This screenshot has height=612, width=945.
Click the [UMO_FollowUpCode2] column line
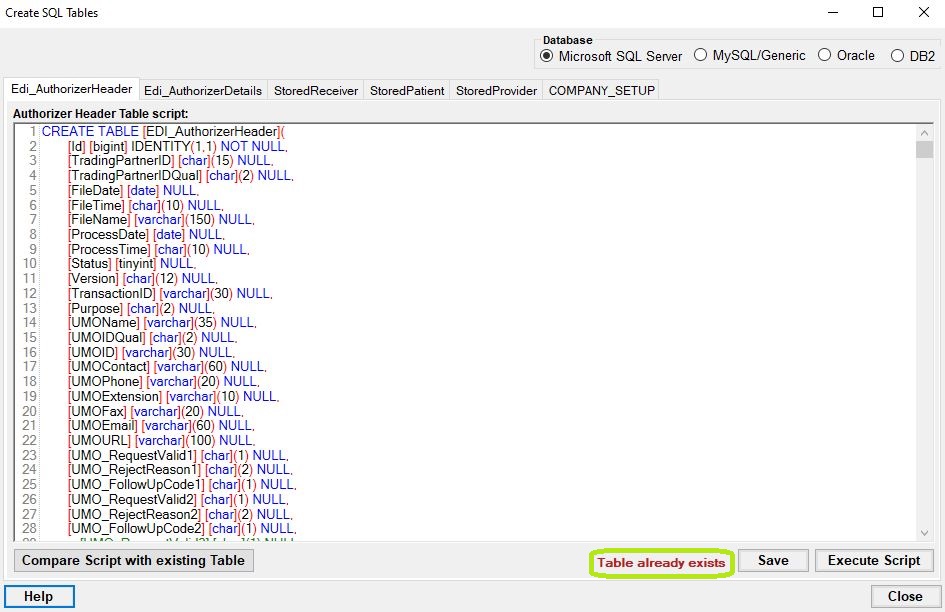(x=183, y=529)
